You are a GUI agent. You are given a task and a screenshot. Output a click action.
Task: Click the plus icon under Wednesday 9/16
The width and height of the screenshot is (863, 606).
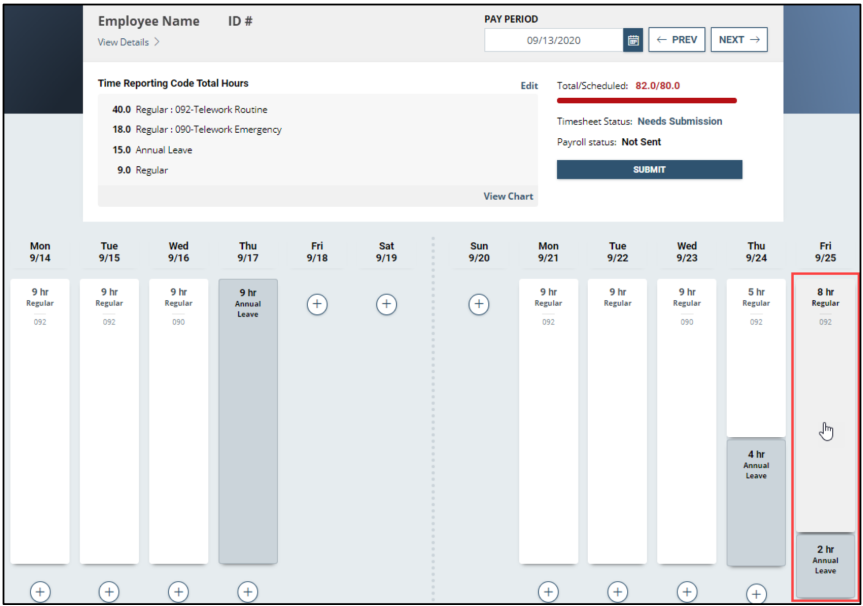[x=178, y=591]
